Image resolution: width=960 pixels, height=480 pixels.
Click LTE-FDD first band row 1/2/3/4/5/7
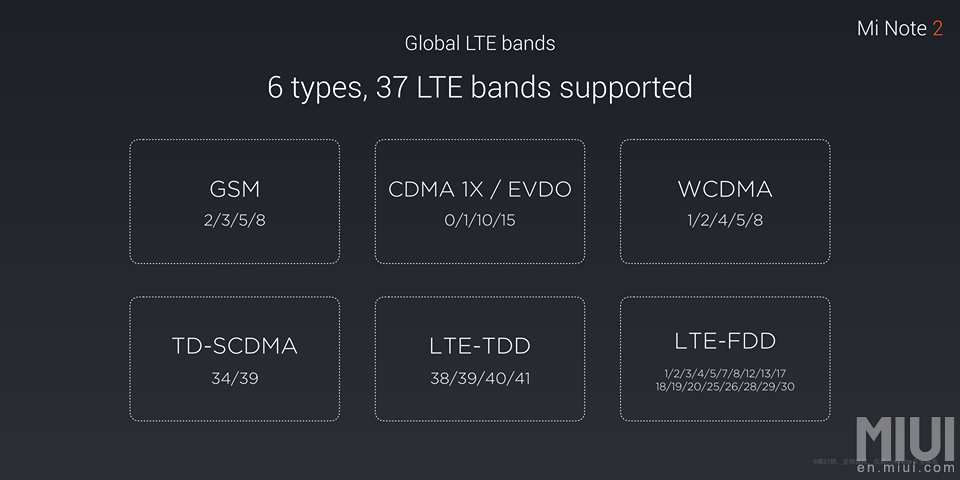(725, 372)
